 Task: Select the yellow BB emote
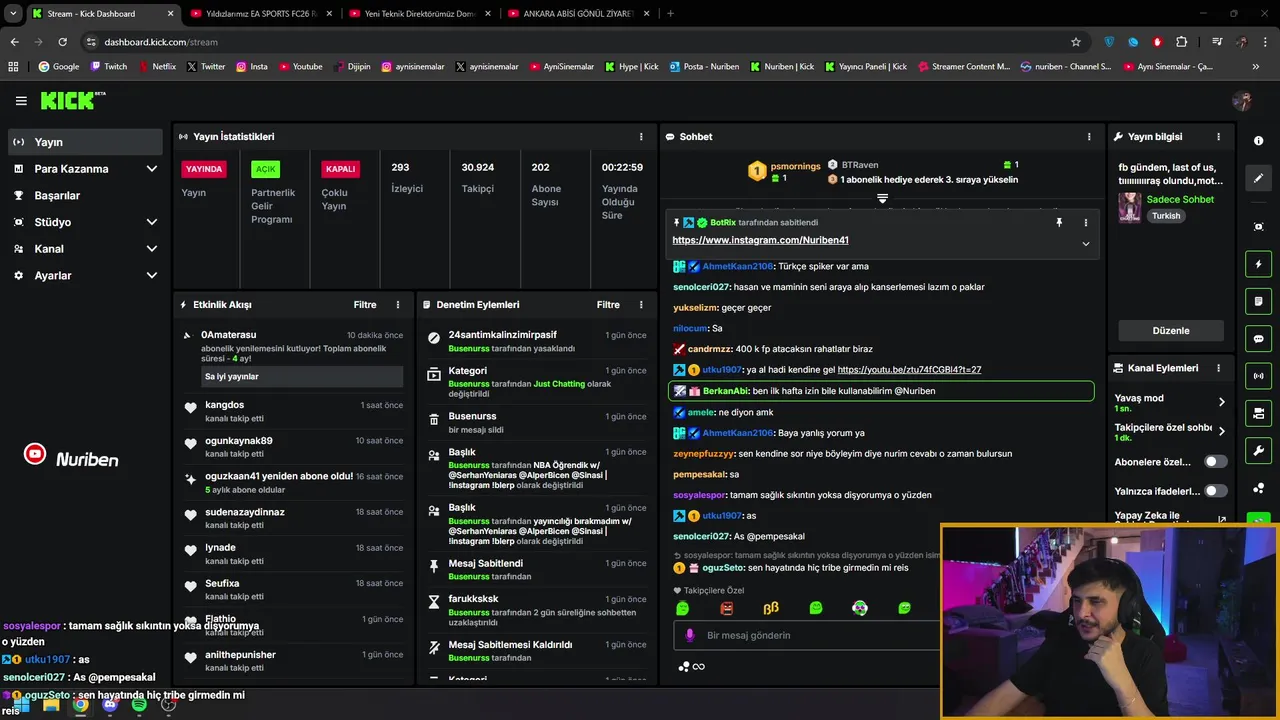771,608
